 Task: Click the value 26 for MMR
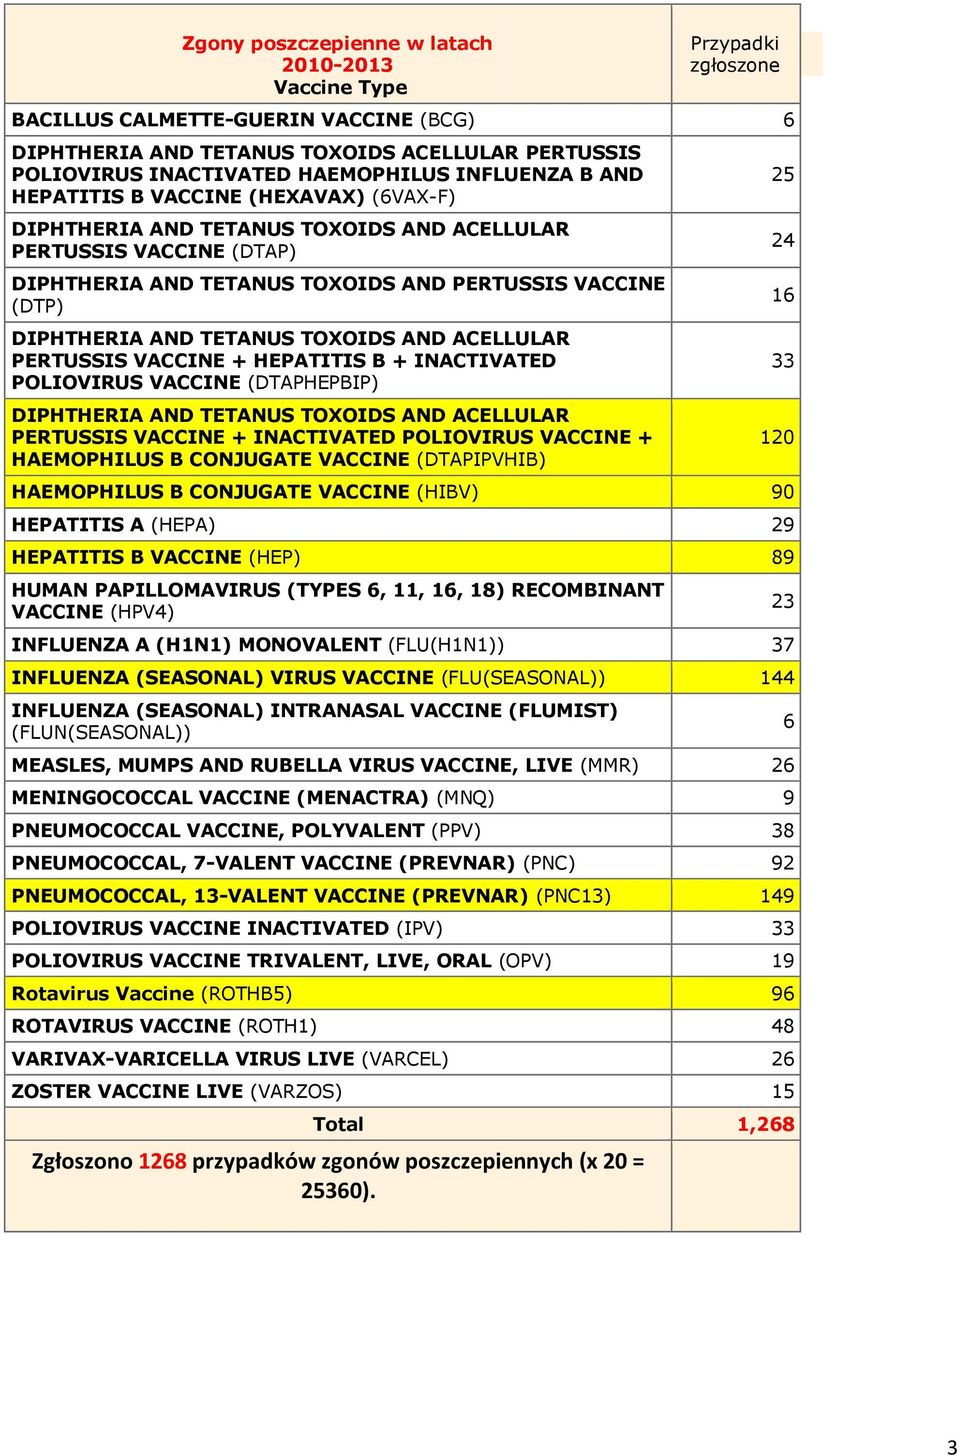coord(782,765)
